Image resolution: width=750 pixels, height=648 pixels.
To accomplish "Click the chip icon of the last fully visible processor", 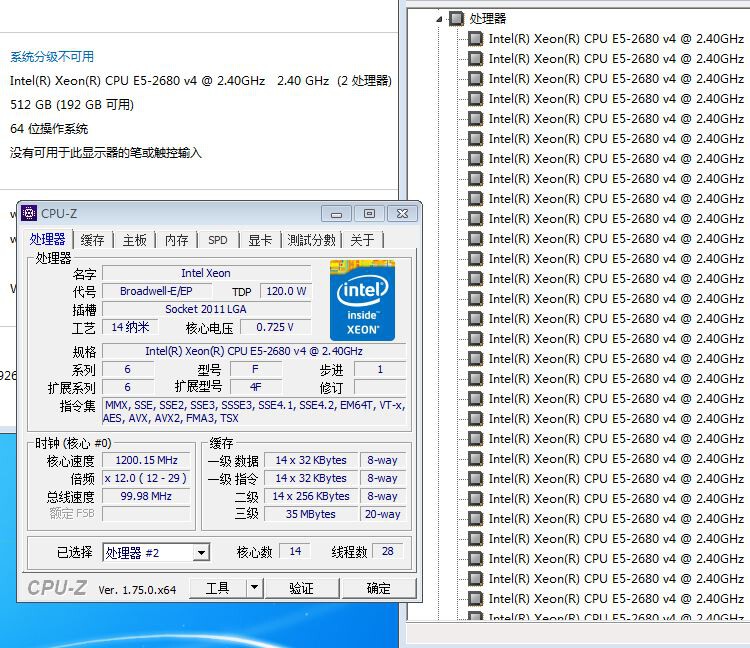I will click(475, 598).
